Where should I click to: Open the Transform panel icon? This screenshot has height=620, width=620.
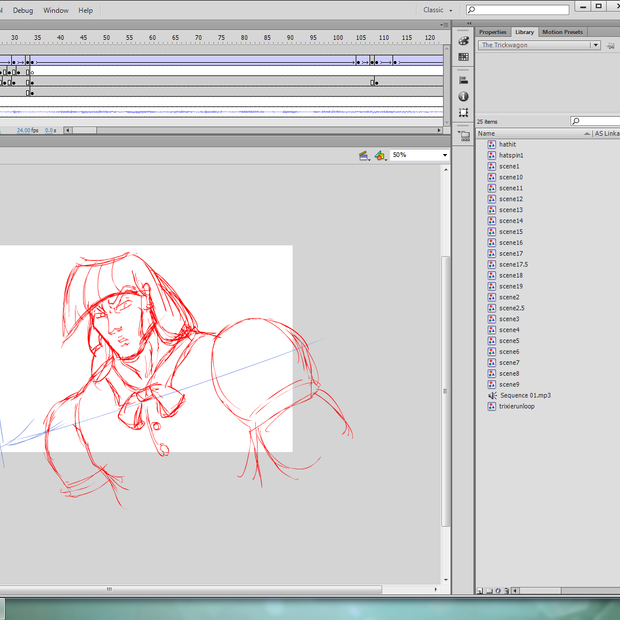(464, 113)
